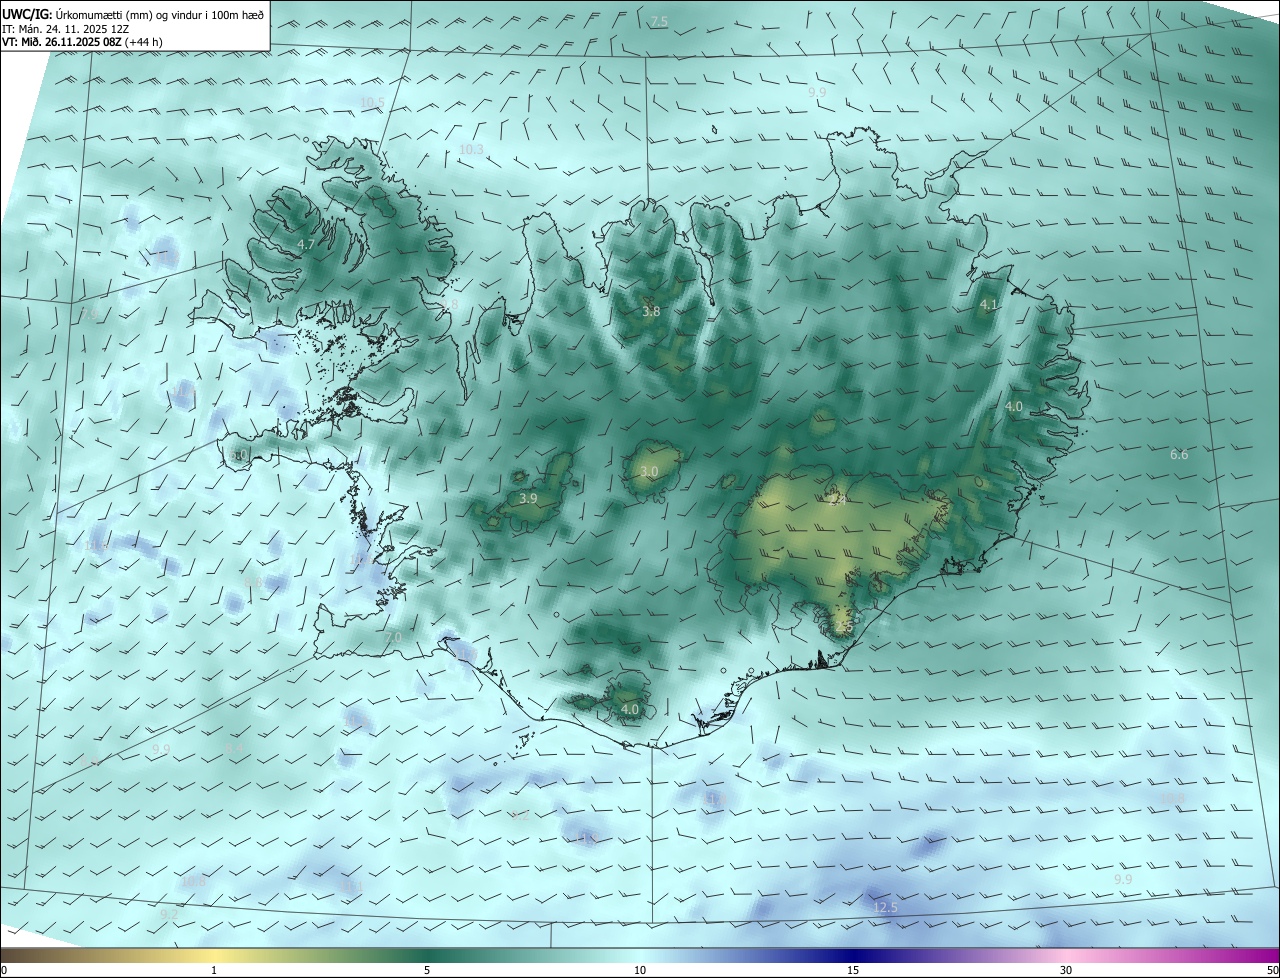Click the 10.5 value label on the map
The width and height of the screenshot is (1280, 978).
(x=372, y=102)
